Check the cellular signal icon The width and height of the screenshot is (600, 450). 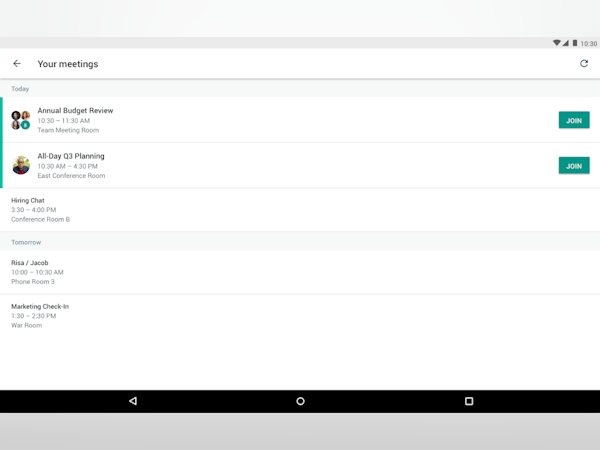point(566,43)
